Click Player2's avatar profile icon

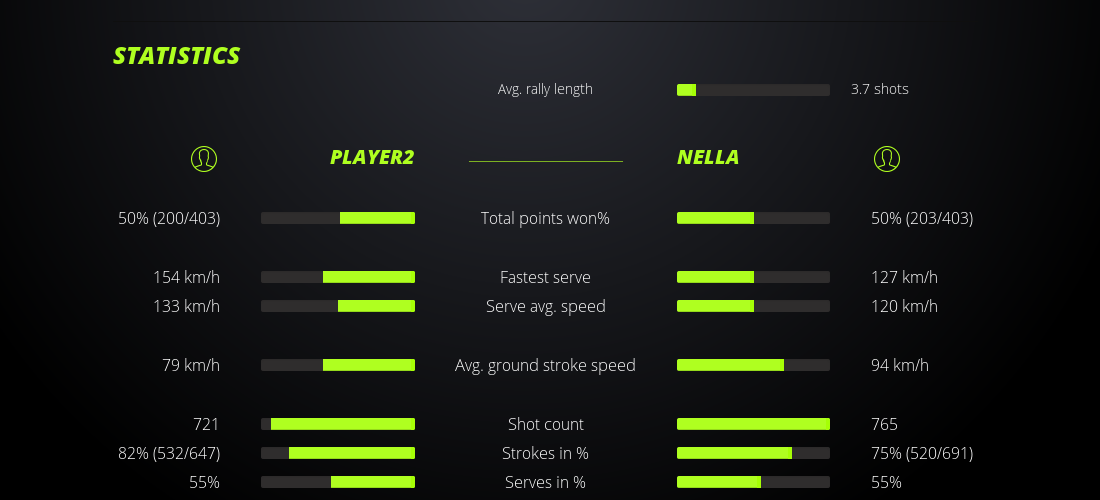click(x=203, y=158)
